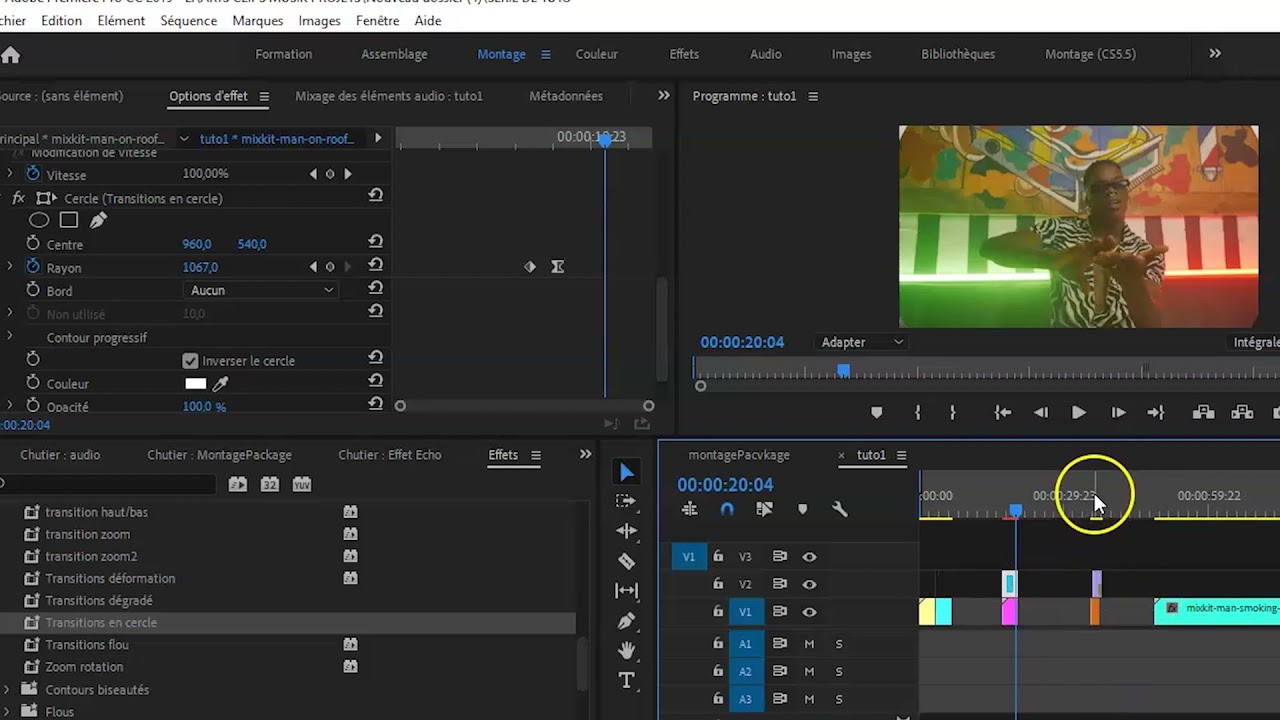The image size is (1280, 720).
Task: Filter by accelerated effects
Action: tap(237, 484)
